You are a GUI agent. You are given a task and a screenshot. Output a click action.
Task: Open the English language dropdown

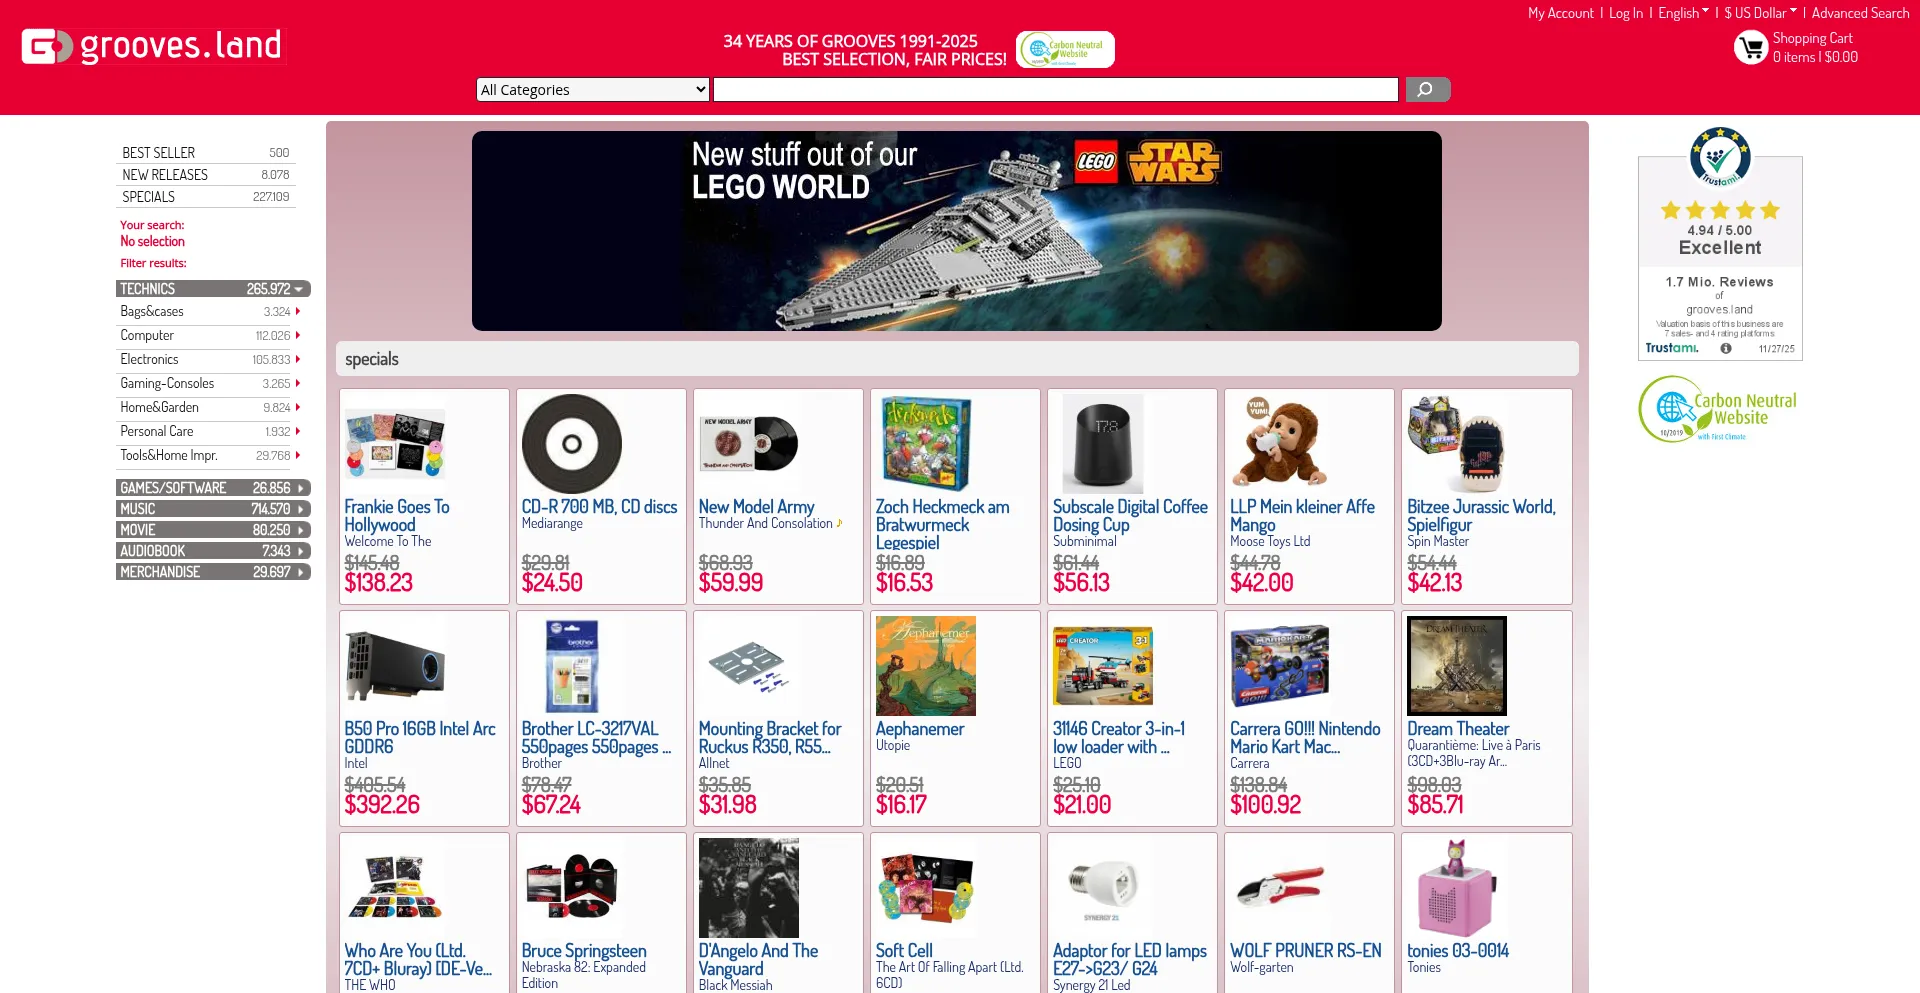coord(1683,13)
